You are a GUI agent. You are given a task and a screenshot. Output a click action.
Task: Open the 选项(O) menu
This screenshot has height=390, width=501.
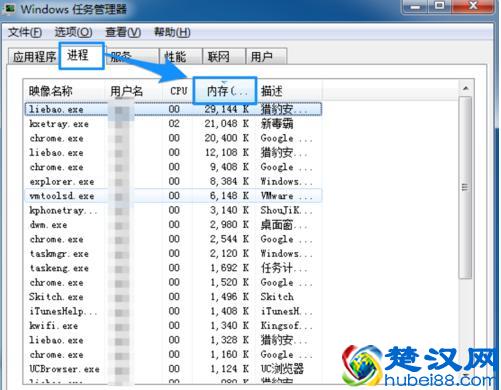(x=73, y=32)
